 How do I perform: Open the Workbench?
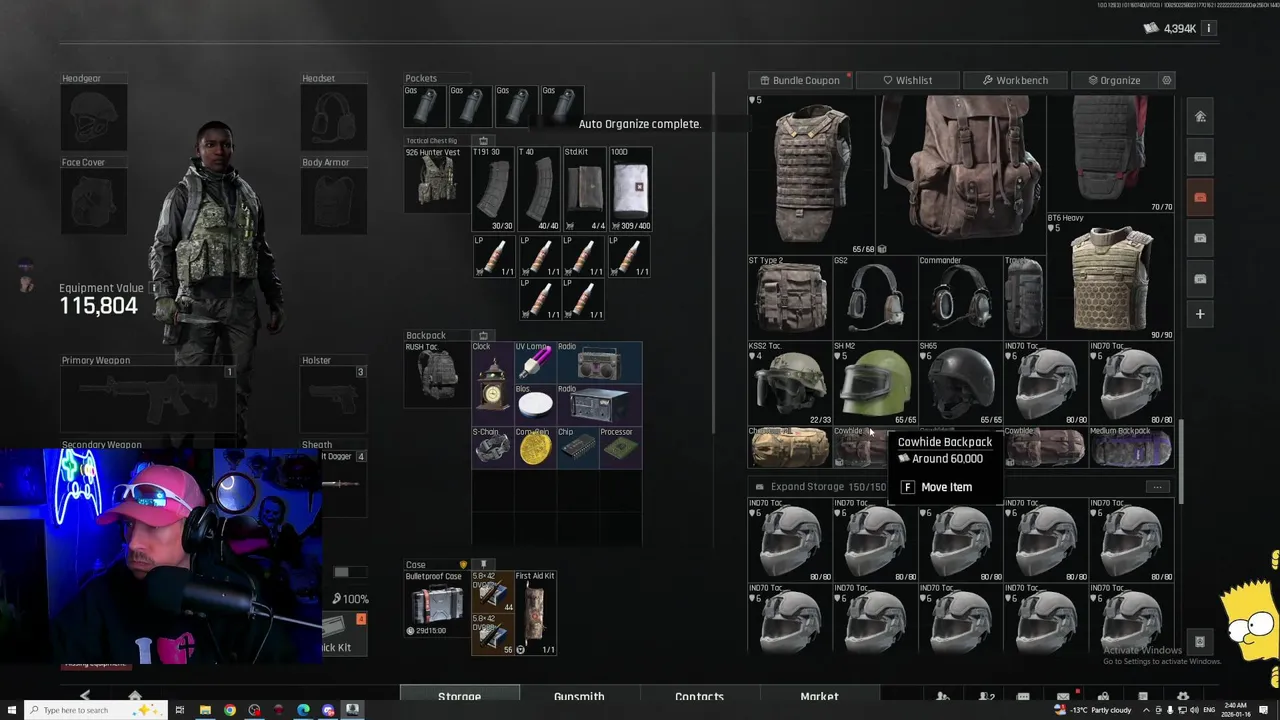click(x=1015, y=80)
